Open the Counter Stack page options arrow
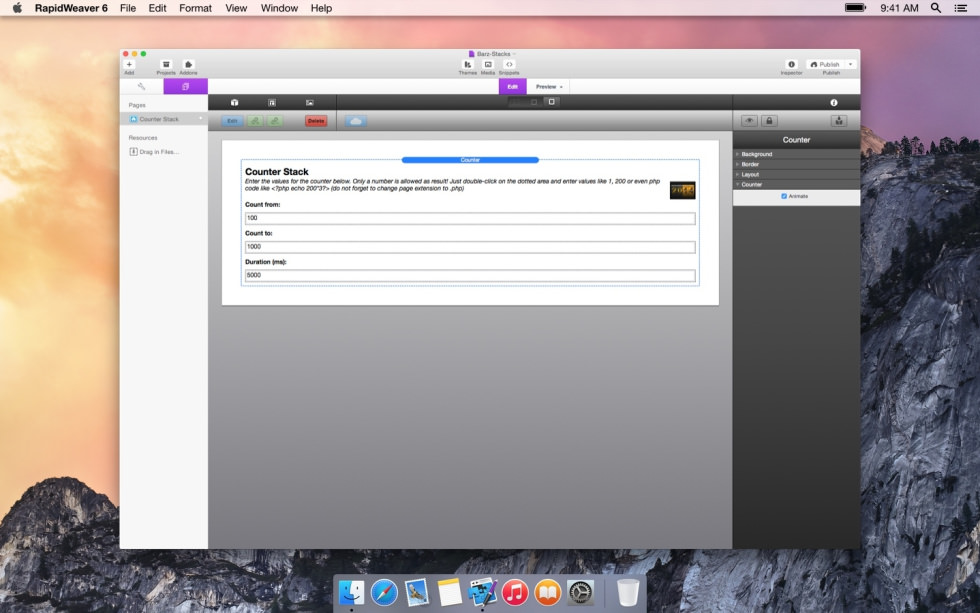This screenshot has height=613, width=980. coord(201,119)
